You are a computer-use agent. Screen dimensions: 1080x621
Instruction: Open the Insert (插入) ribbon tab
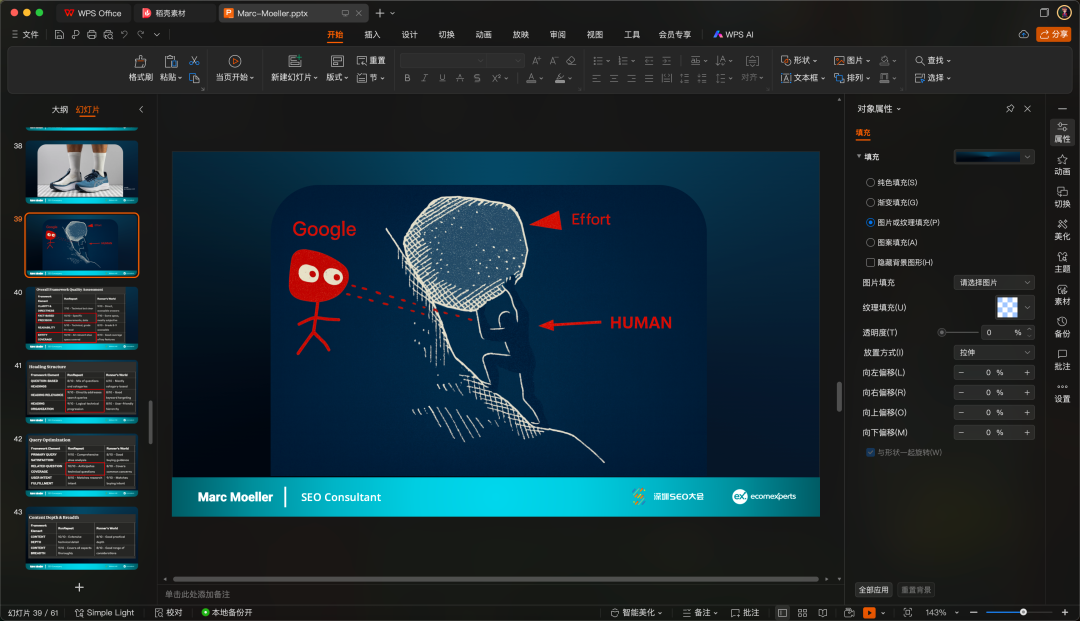pos(372,34)
